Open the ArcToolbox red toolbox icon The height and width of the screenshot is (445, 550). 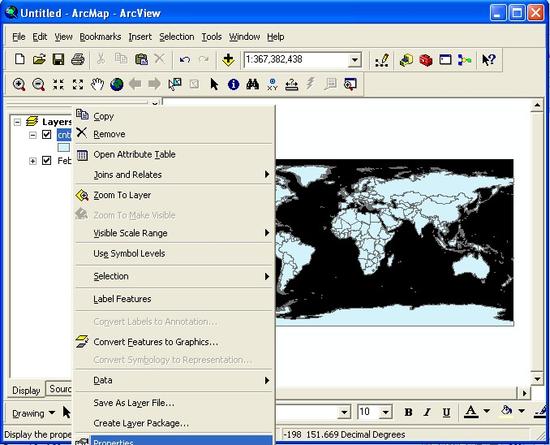426,60
